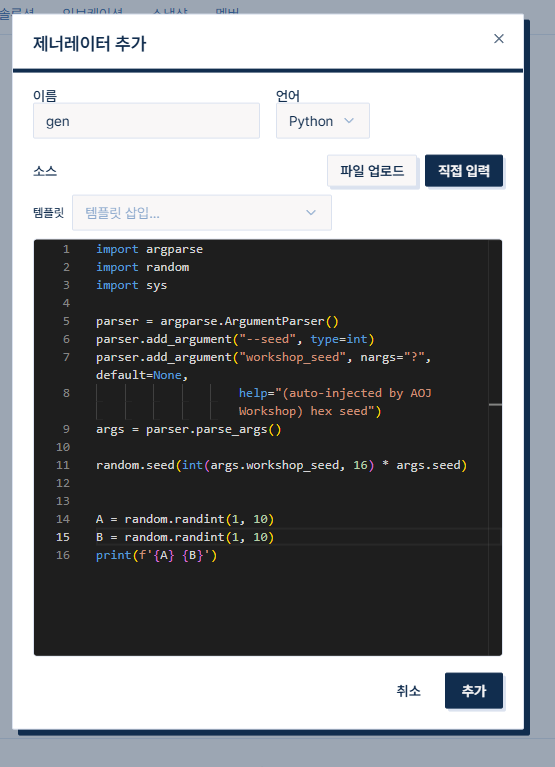Click line number 1 in the editor gutter
Image resolution: width=555 pixels, height=767 pixels.
pyautogui.click(x=66, y=249)
